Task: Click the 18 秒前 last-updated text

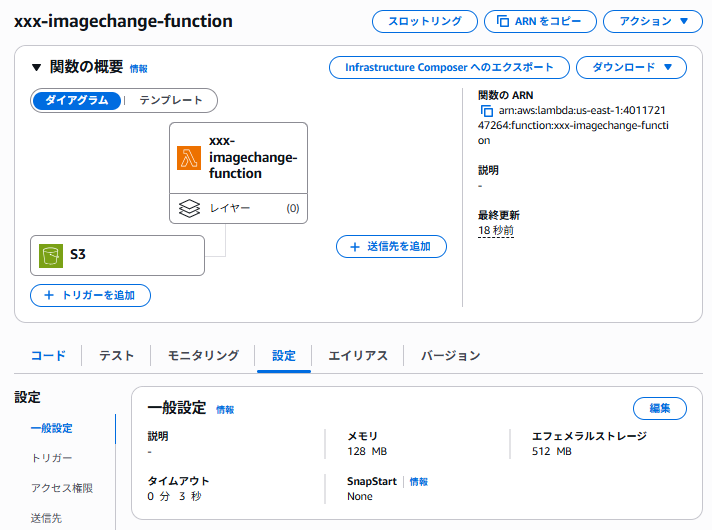Action: pos(496,231)
